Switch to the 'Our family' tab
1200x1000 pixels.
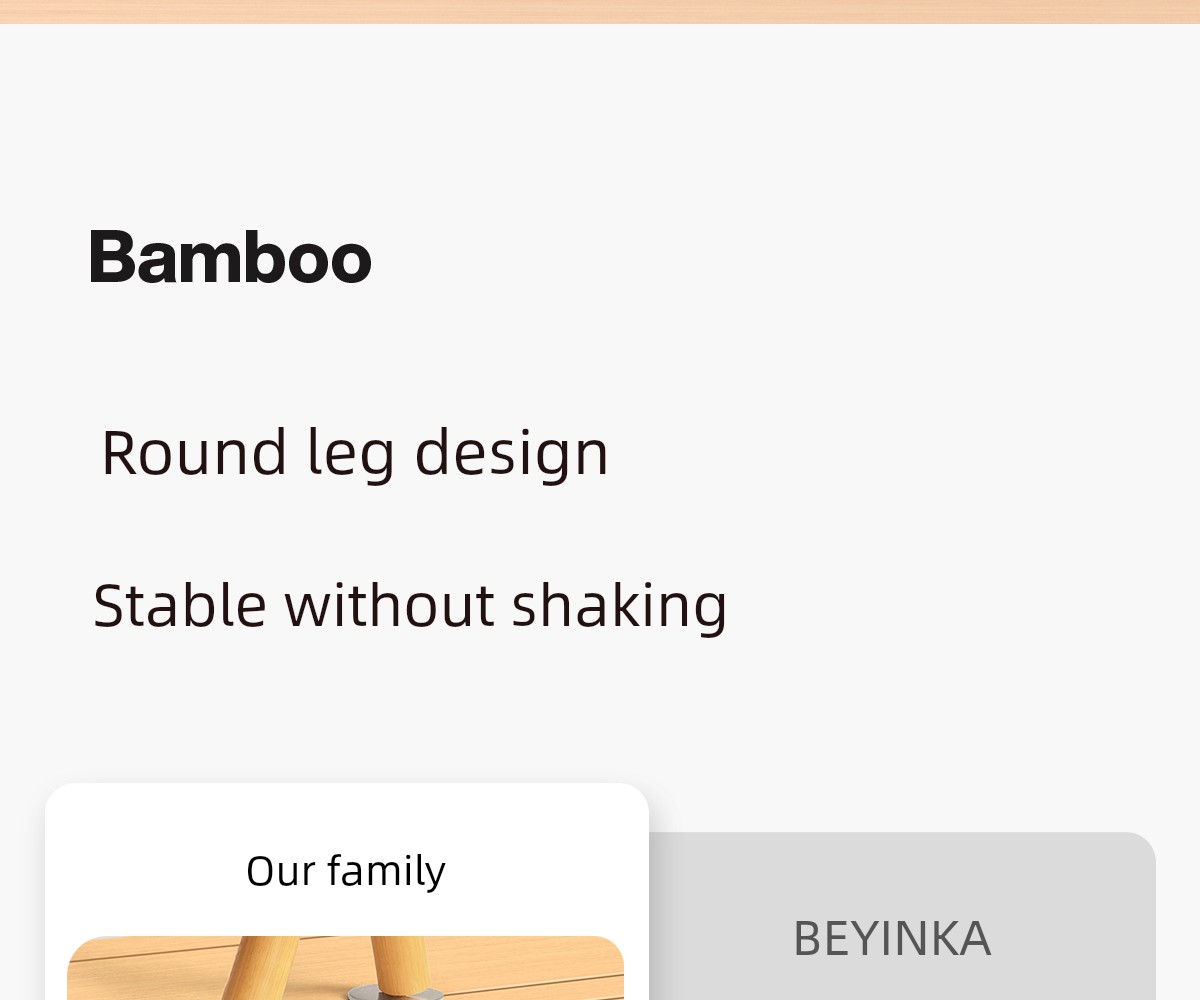tap(346, 870)
